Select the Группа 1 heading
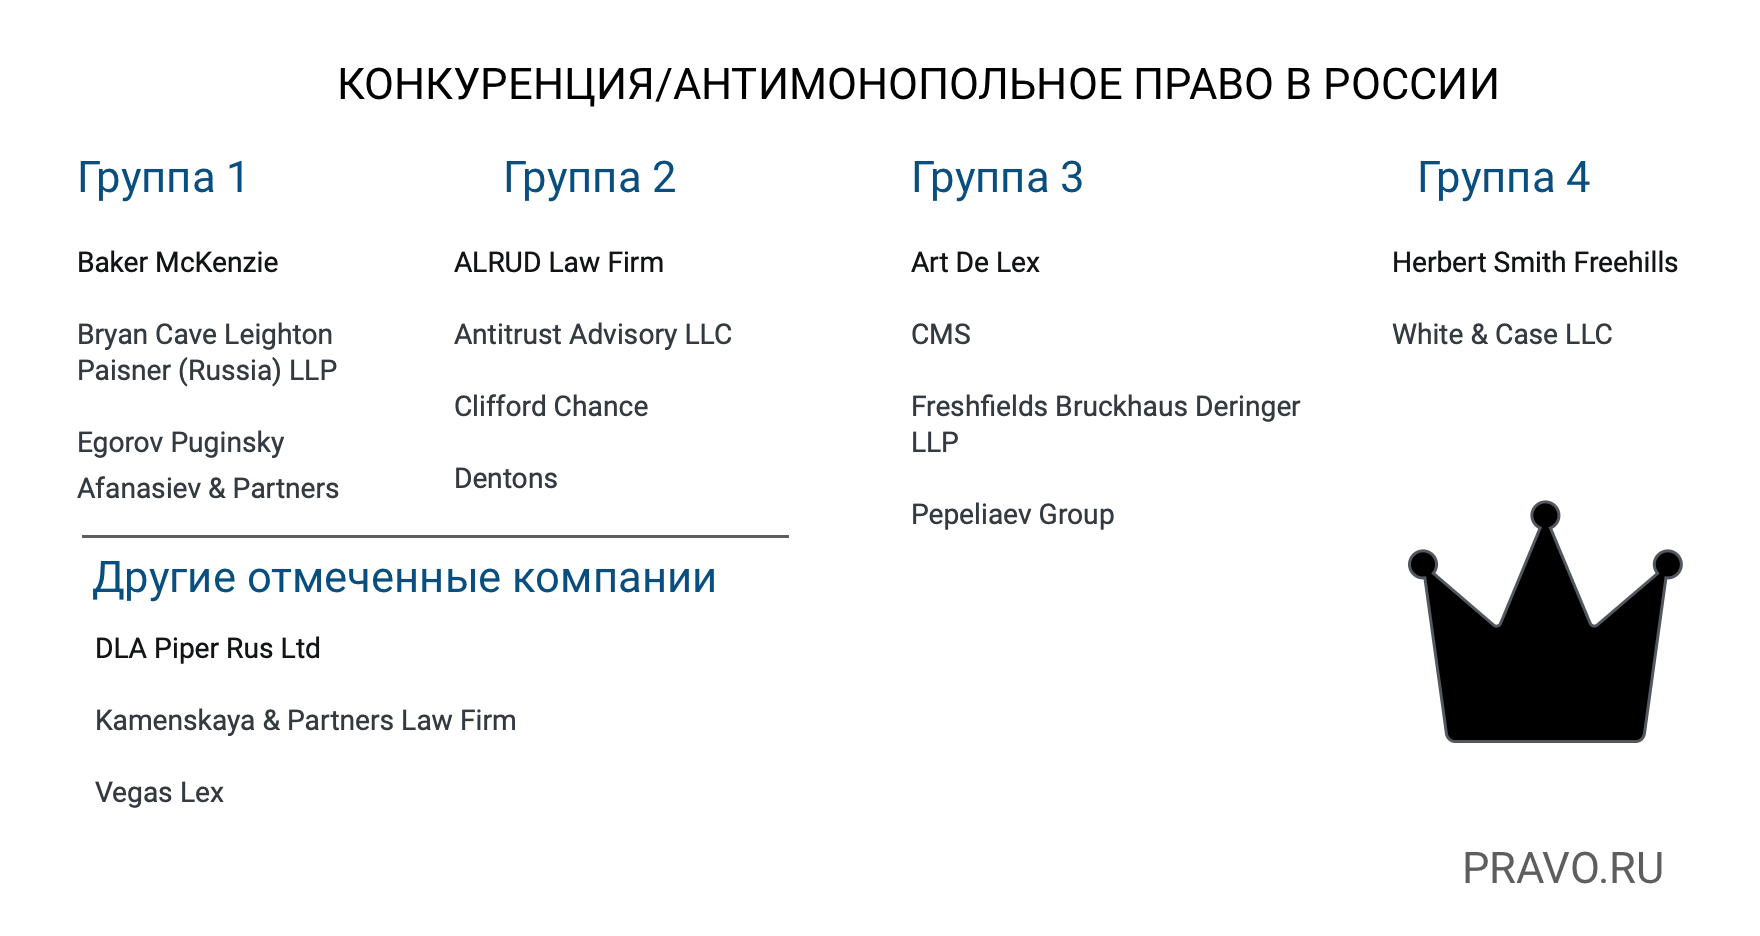The width and height of the screenshot is (1760, 936). coord(162,178)
